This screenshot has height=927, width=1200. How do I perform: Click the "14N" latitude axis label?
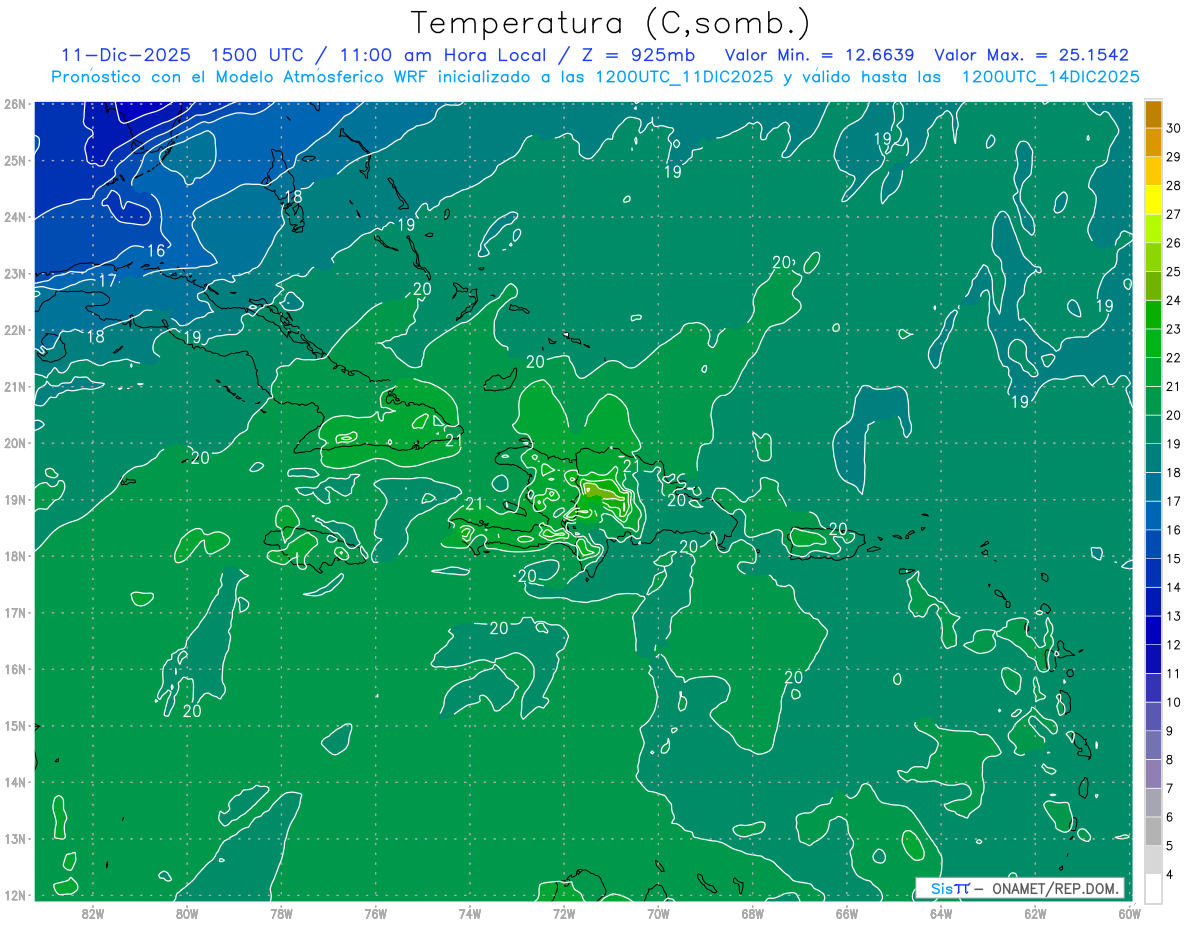point(14,782)
